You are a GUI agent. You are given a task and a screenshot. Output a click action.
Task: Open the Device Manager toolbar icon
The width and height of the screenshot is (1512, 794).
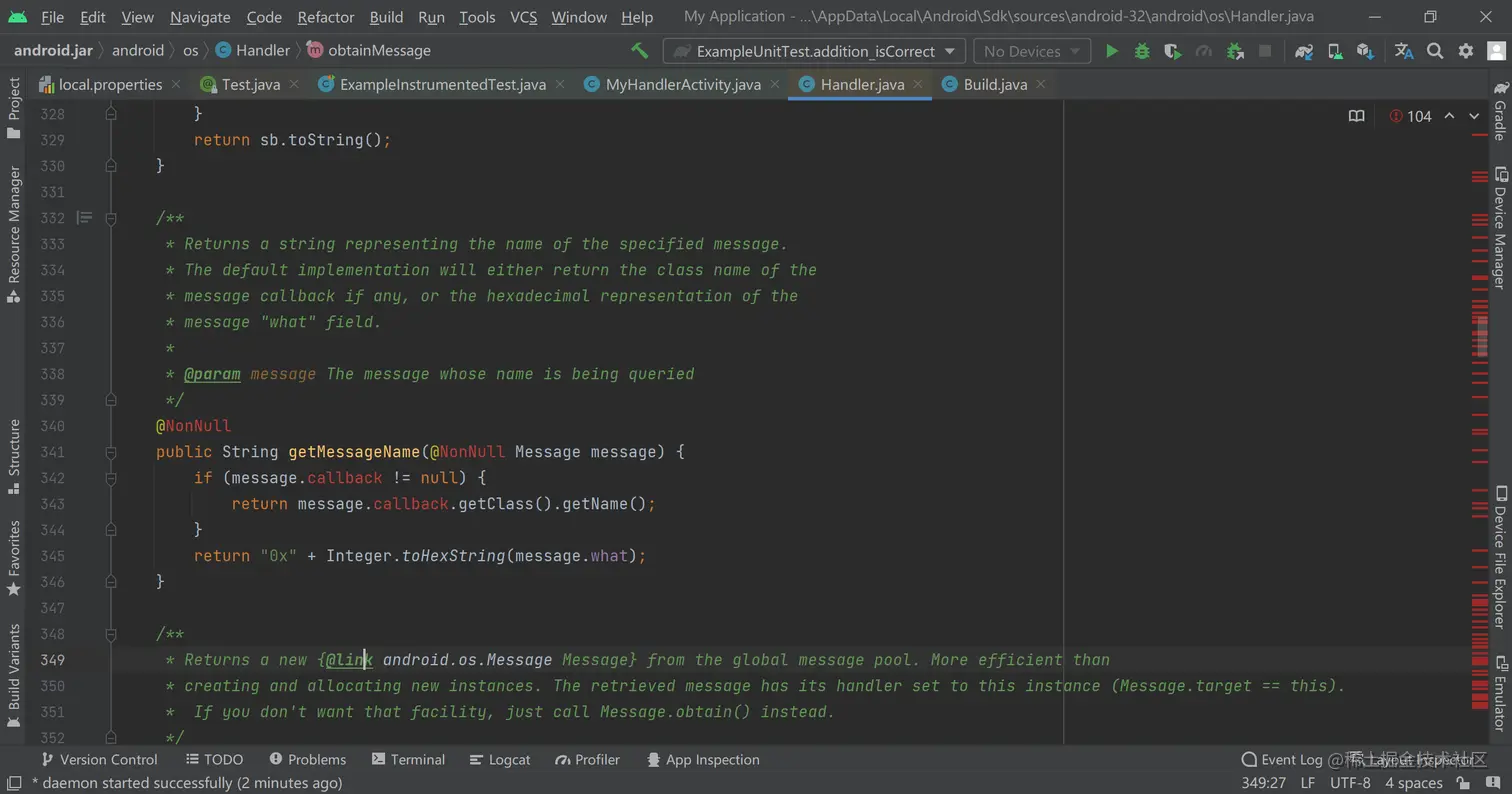click(1335, 51)
